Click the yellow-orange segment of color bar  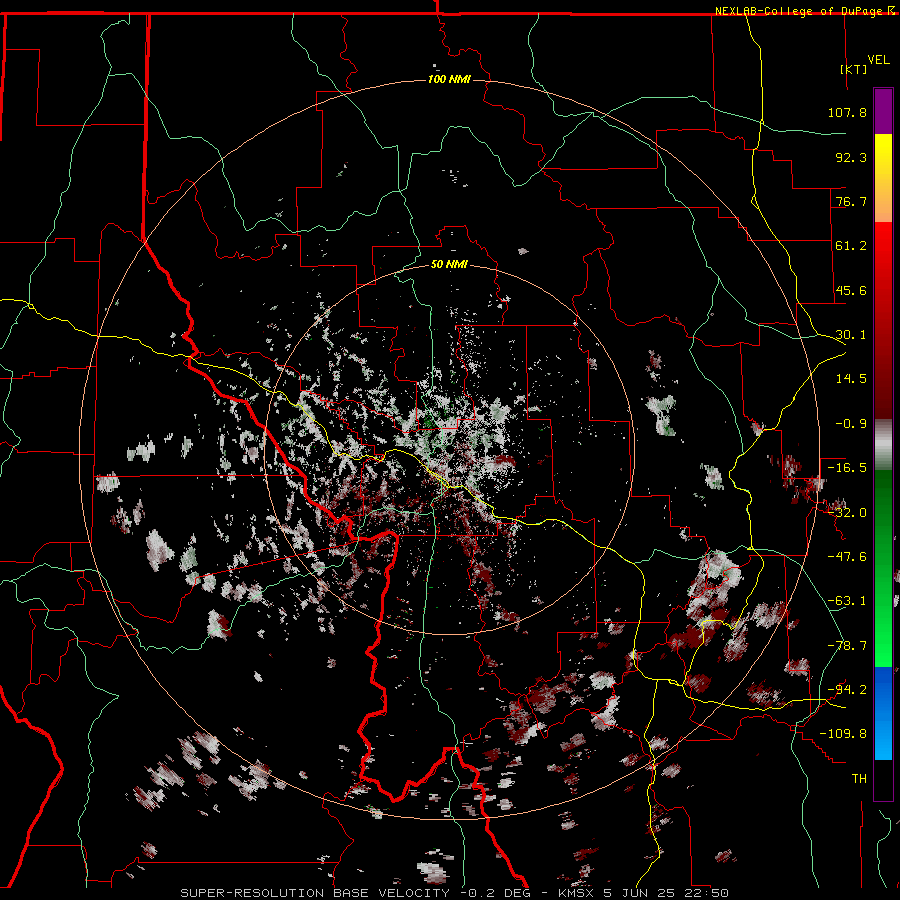pos(883,178)
